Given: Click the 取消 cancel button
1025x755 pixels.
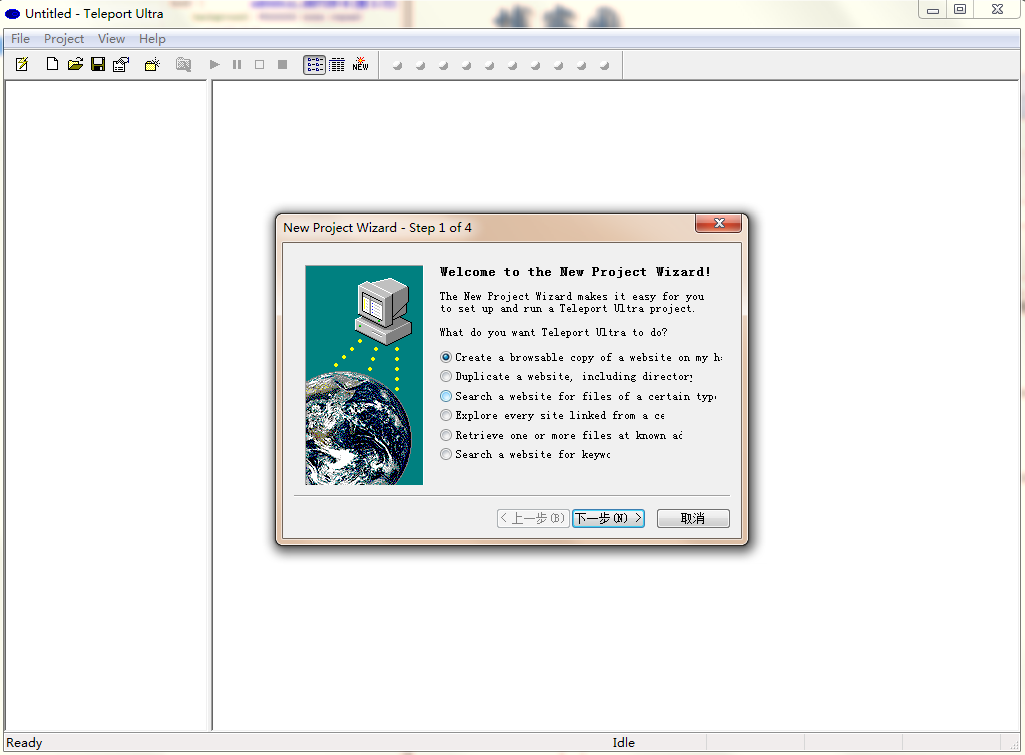Looking at the screenshot, I should coord(693,518).
